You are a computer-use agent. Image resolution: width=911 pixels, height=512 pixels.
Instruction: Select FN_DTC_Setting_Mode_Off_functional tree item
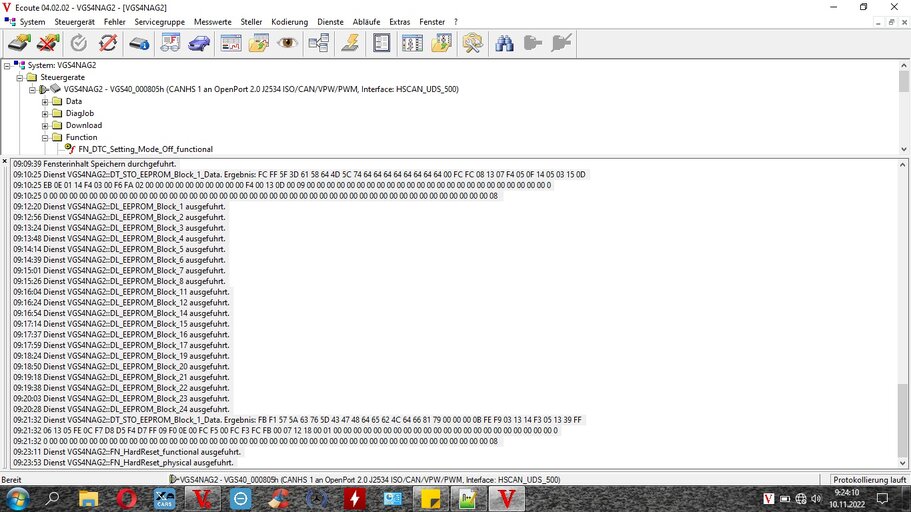pyautogui.click(x=145, y=149)
